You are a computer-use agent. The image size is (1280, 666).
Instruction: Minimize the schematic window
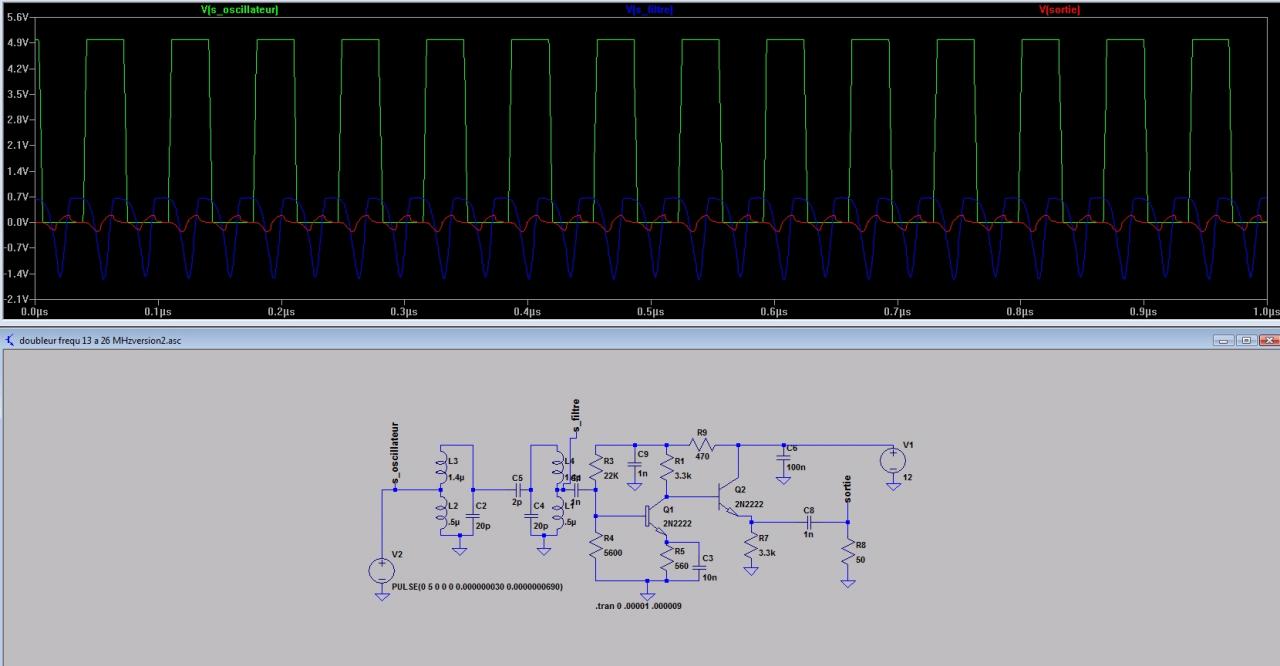(x=1226, y=340)
